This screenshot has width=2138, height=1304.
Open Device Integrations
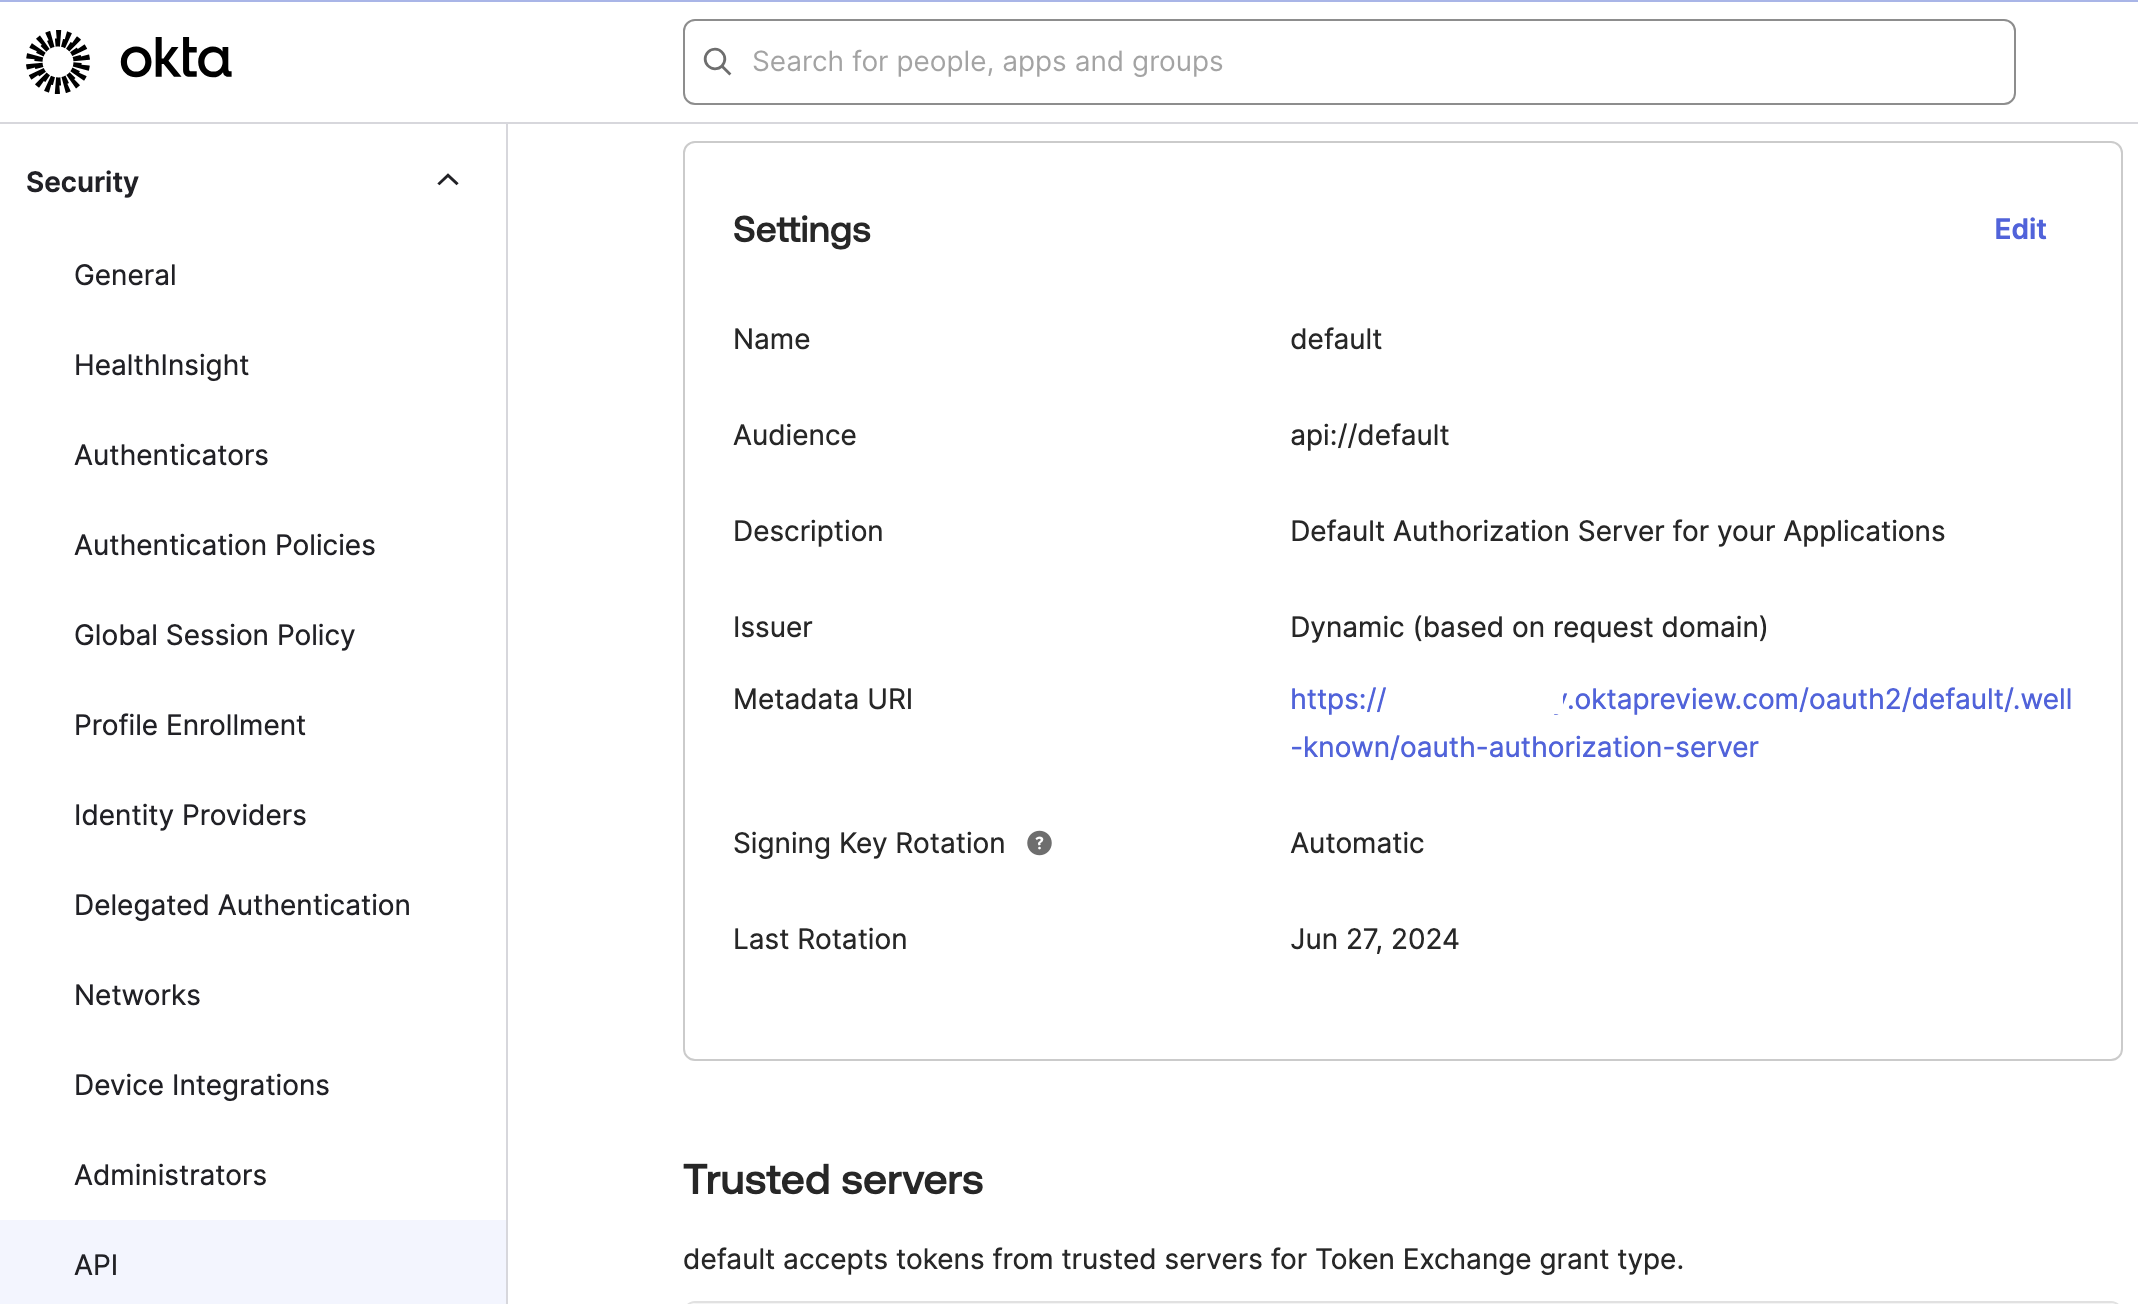pyautogui.click(x=201, y=1085)
